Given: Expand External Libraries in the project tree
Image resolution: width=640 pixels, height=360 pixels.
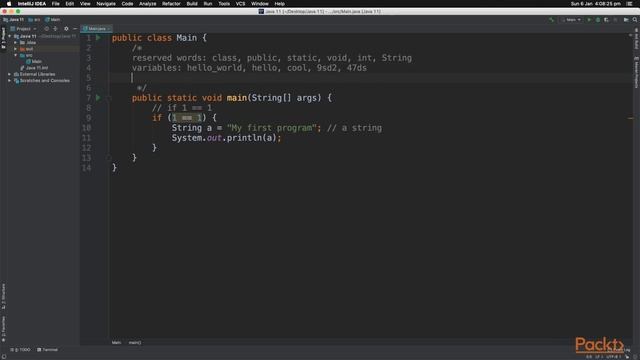Looking at the screenshot, I should (10, 74).
